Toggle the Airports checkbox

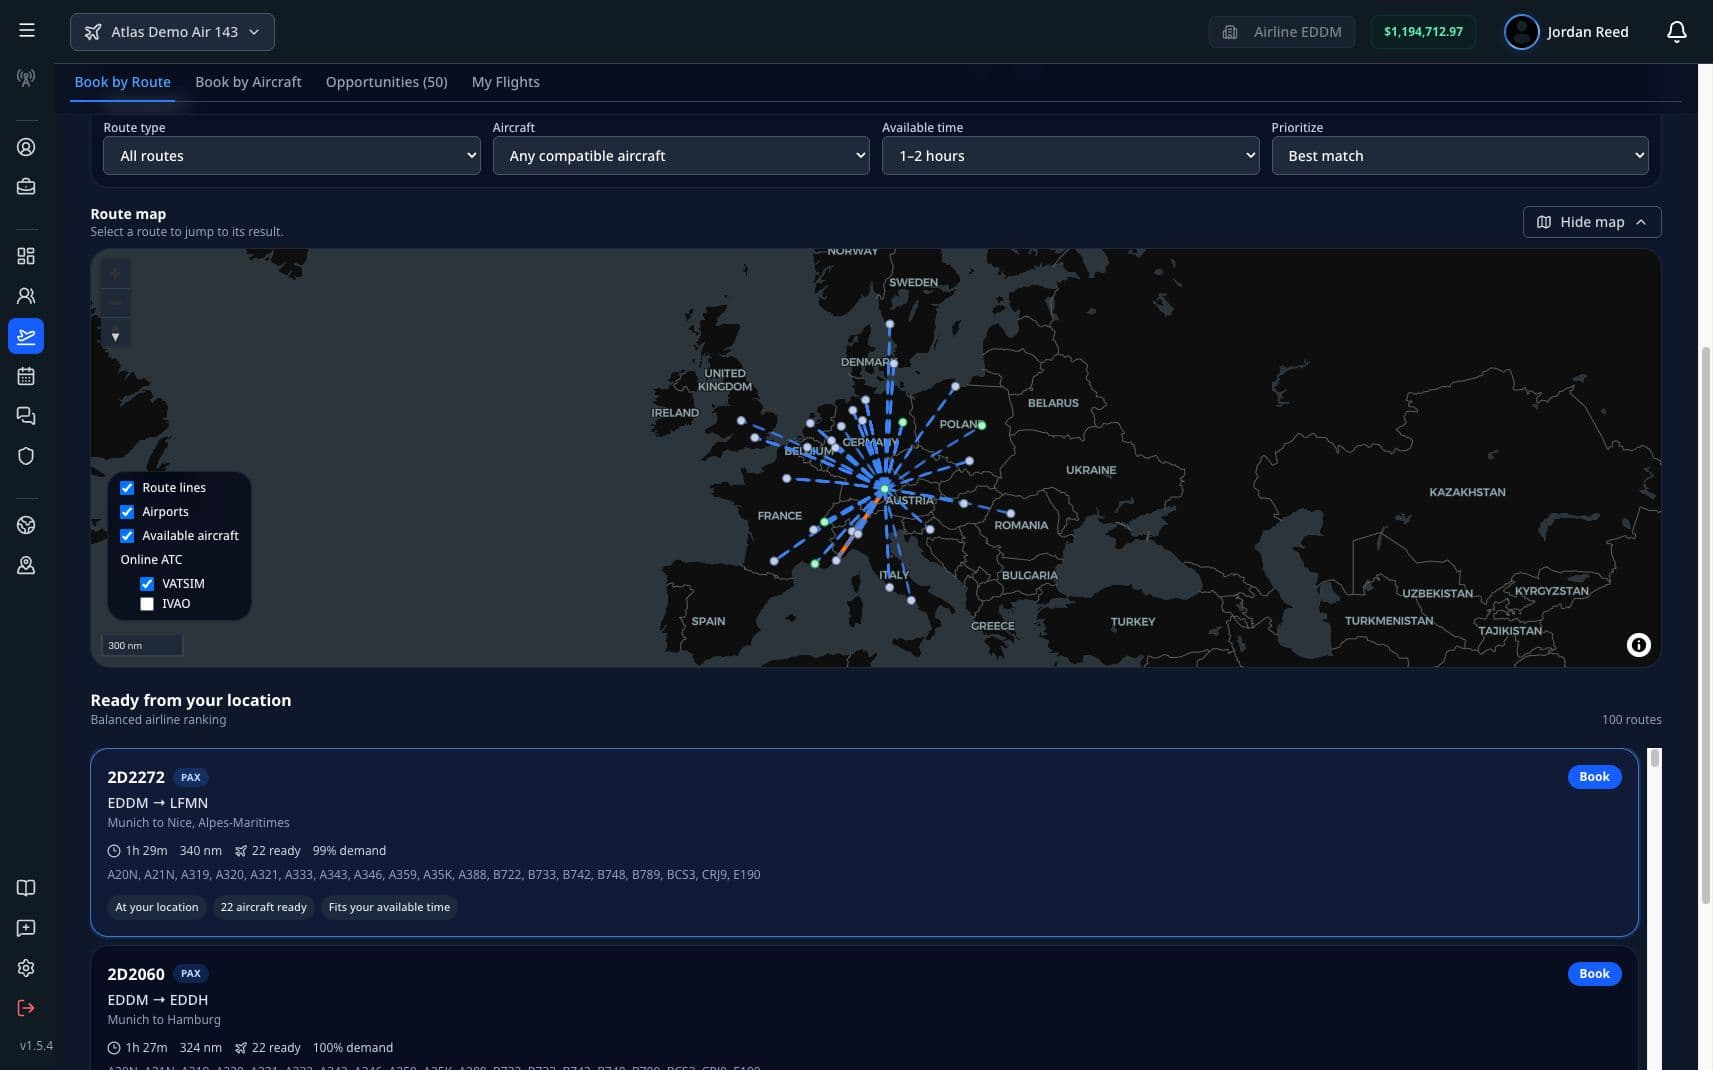coord(127,512)
